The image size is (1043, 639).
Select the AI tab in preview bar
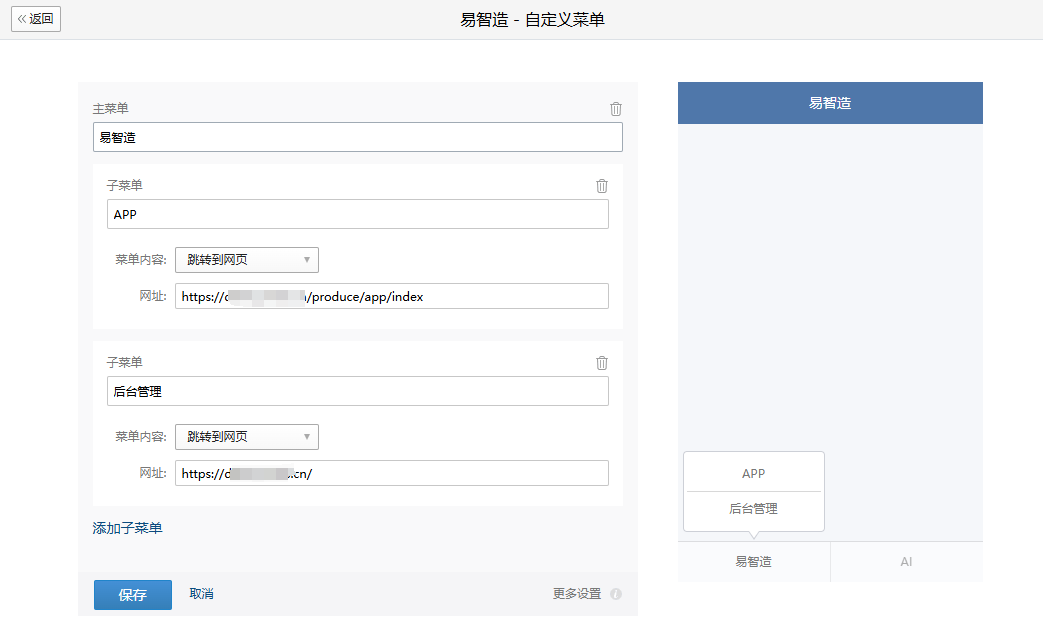[x=907, y=562]
